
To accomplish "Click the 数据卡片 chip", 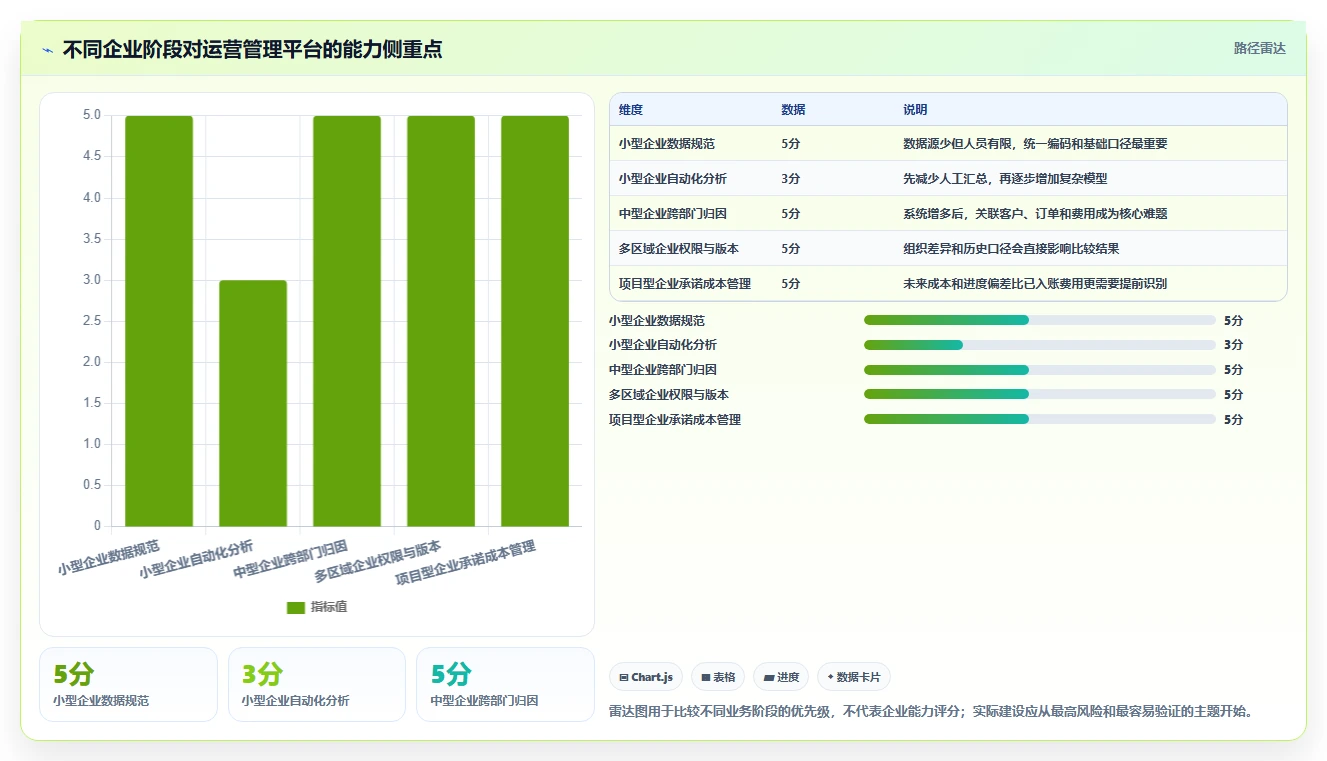I will 854,677.
